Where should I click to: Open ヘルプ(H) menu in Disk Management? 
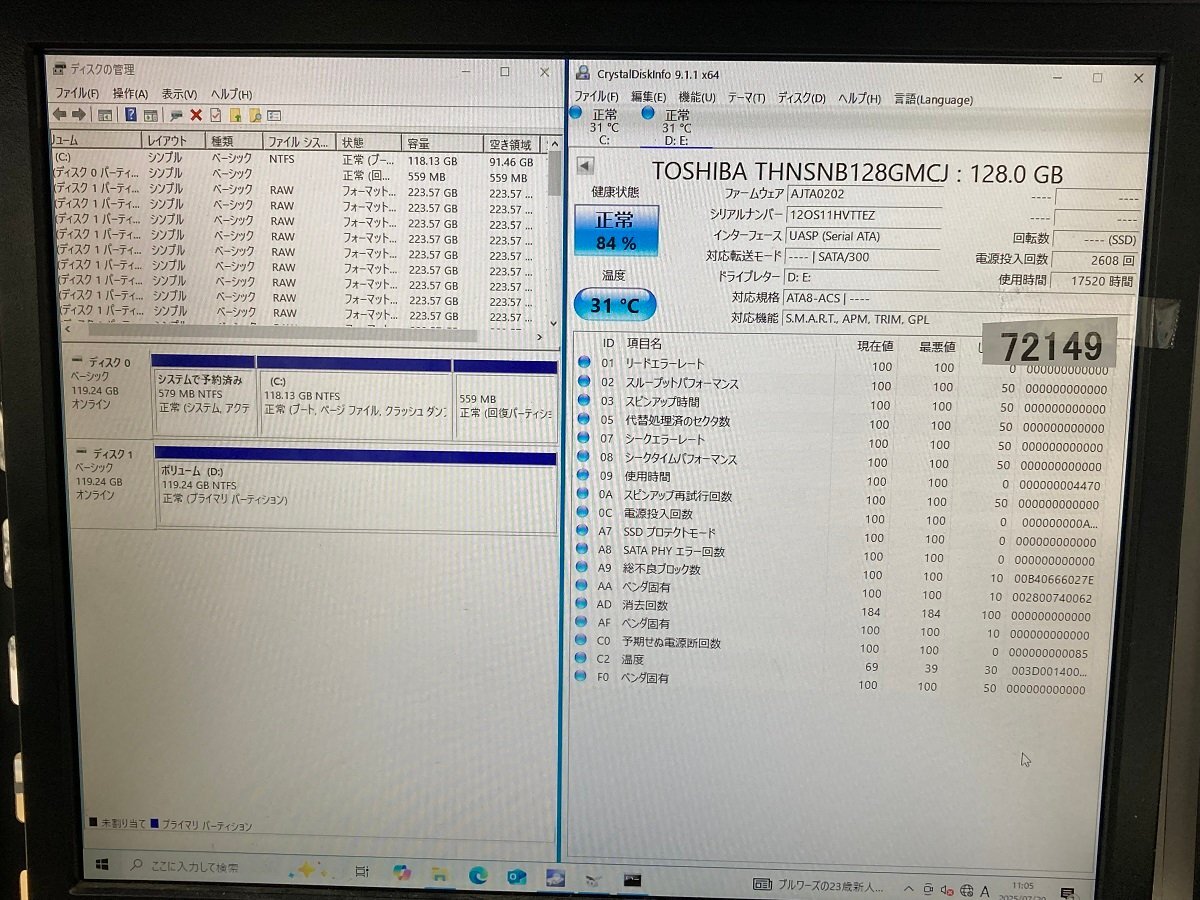click(231, 93)
